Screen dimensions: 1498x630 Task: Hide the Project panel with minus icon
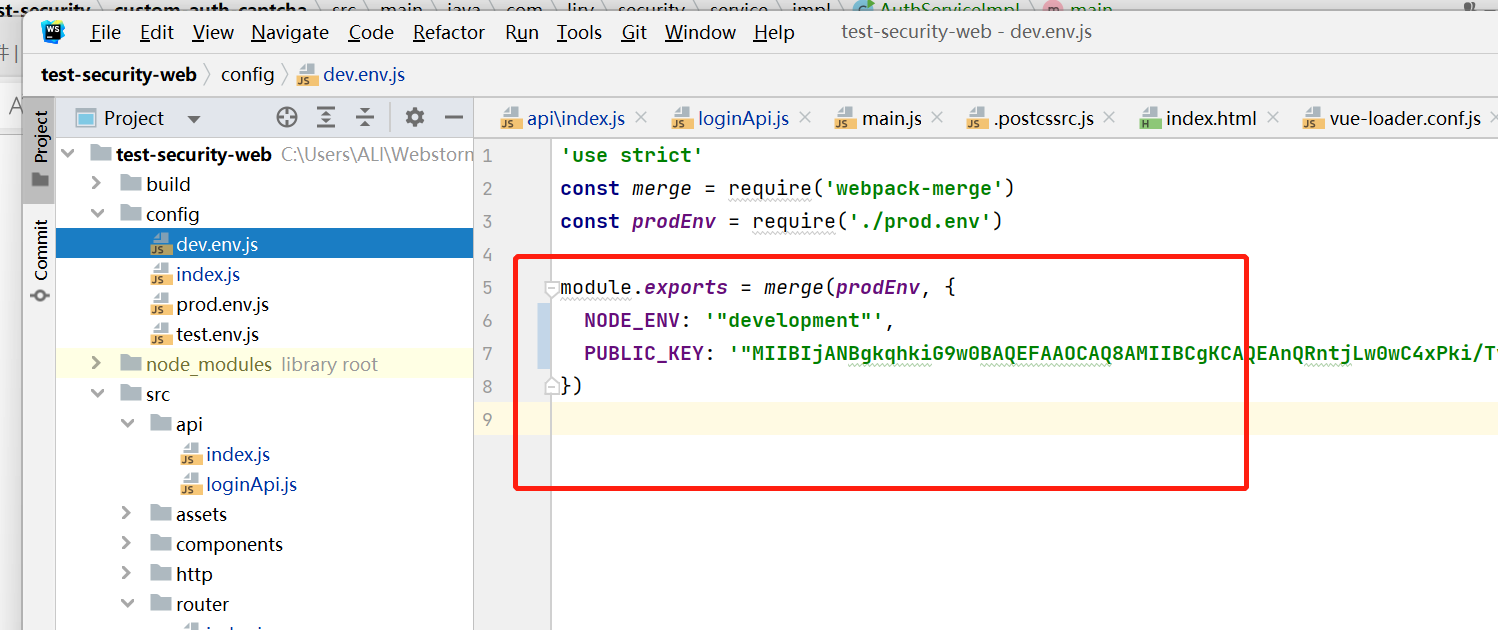click(454, 118)
